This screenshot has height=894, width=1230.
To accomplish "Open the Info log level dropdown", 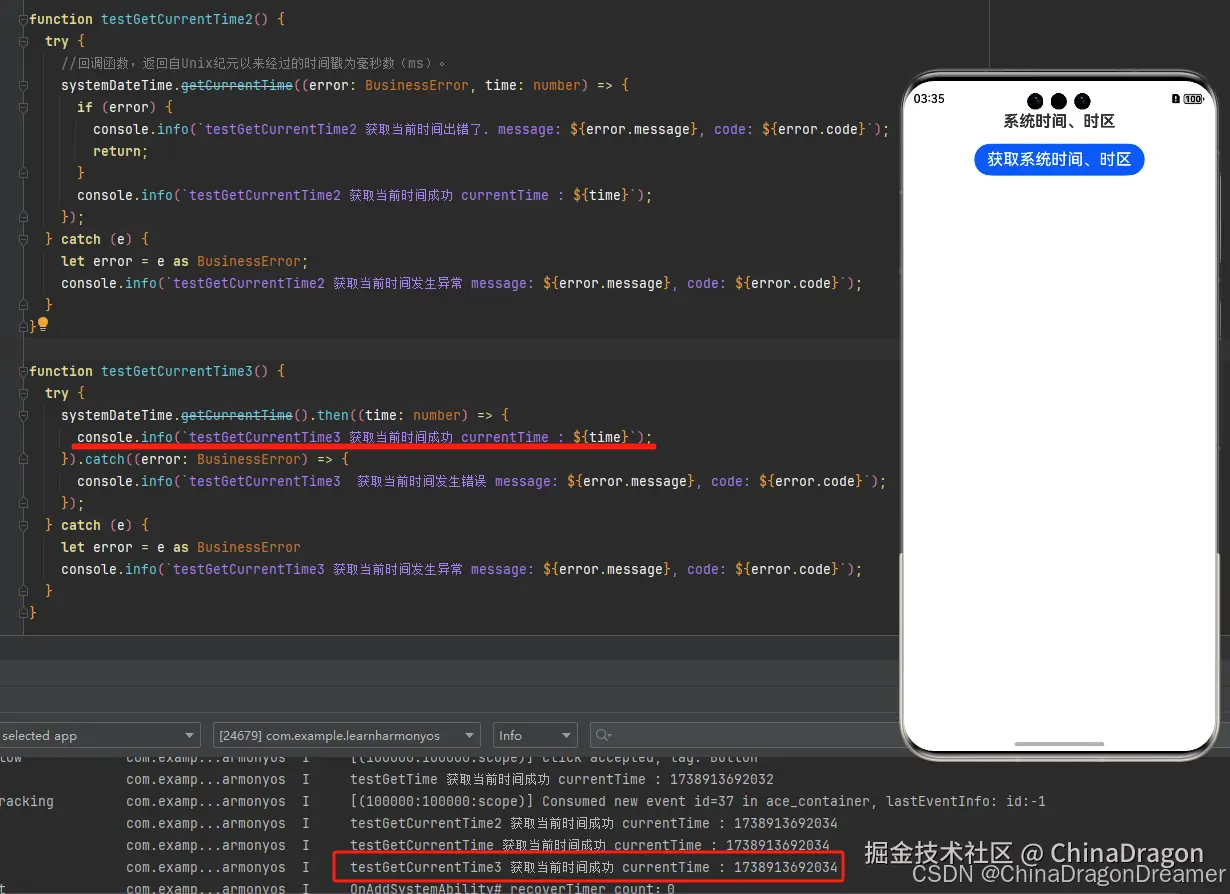I will (536, 735).
